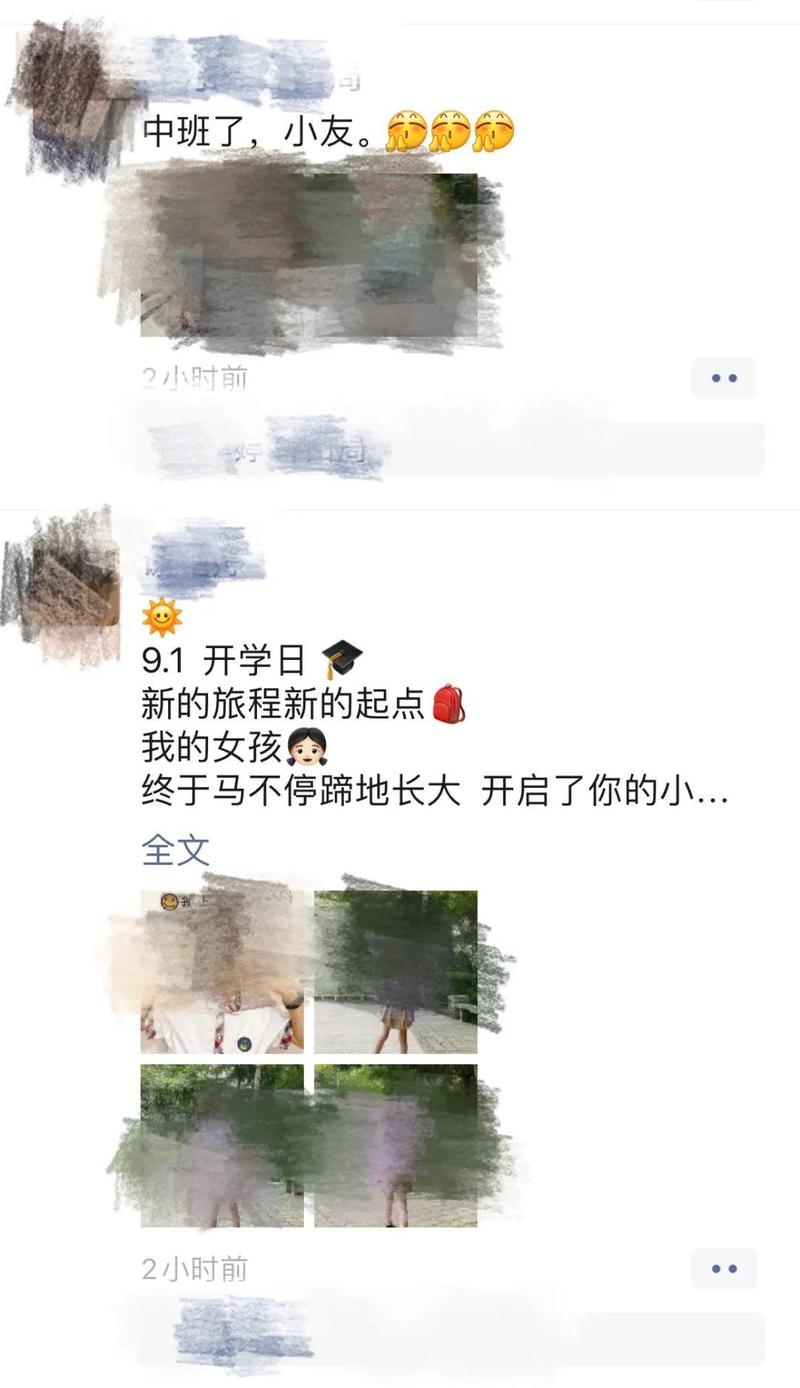The image size is (800, 1388).
Task: Open top-right photo in 开学日 post
Action: (396, 972)
